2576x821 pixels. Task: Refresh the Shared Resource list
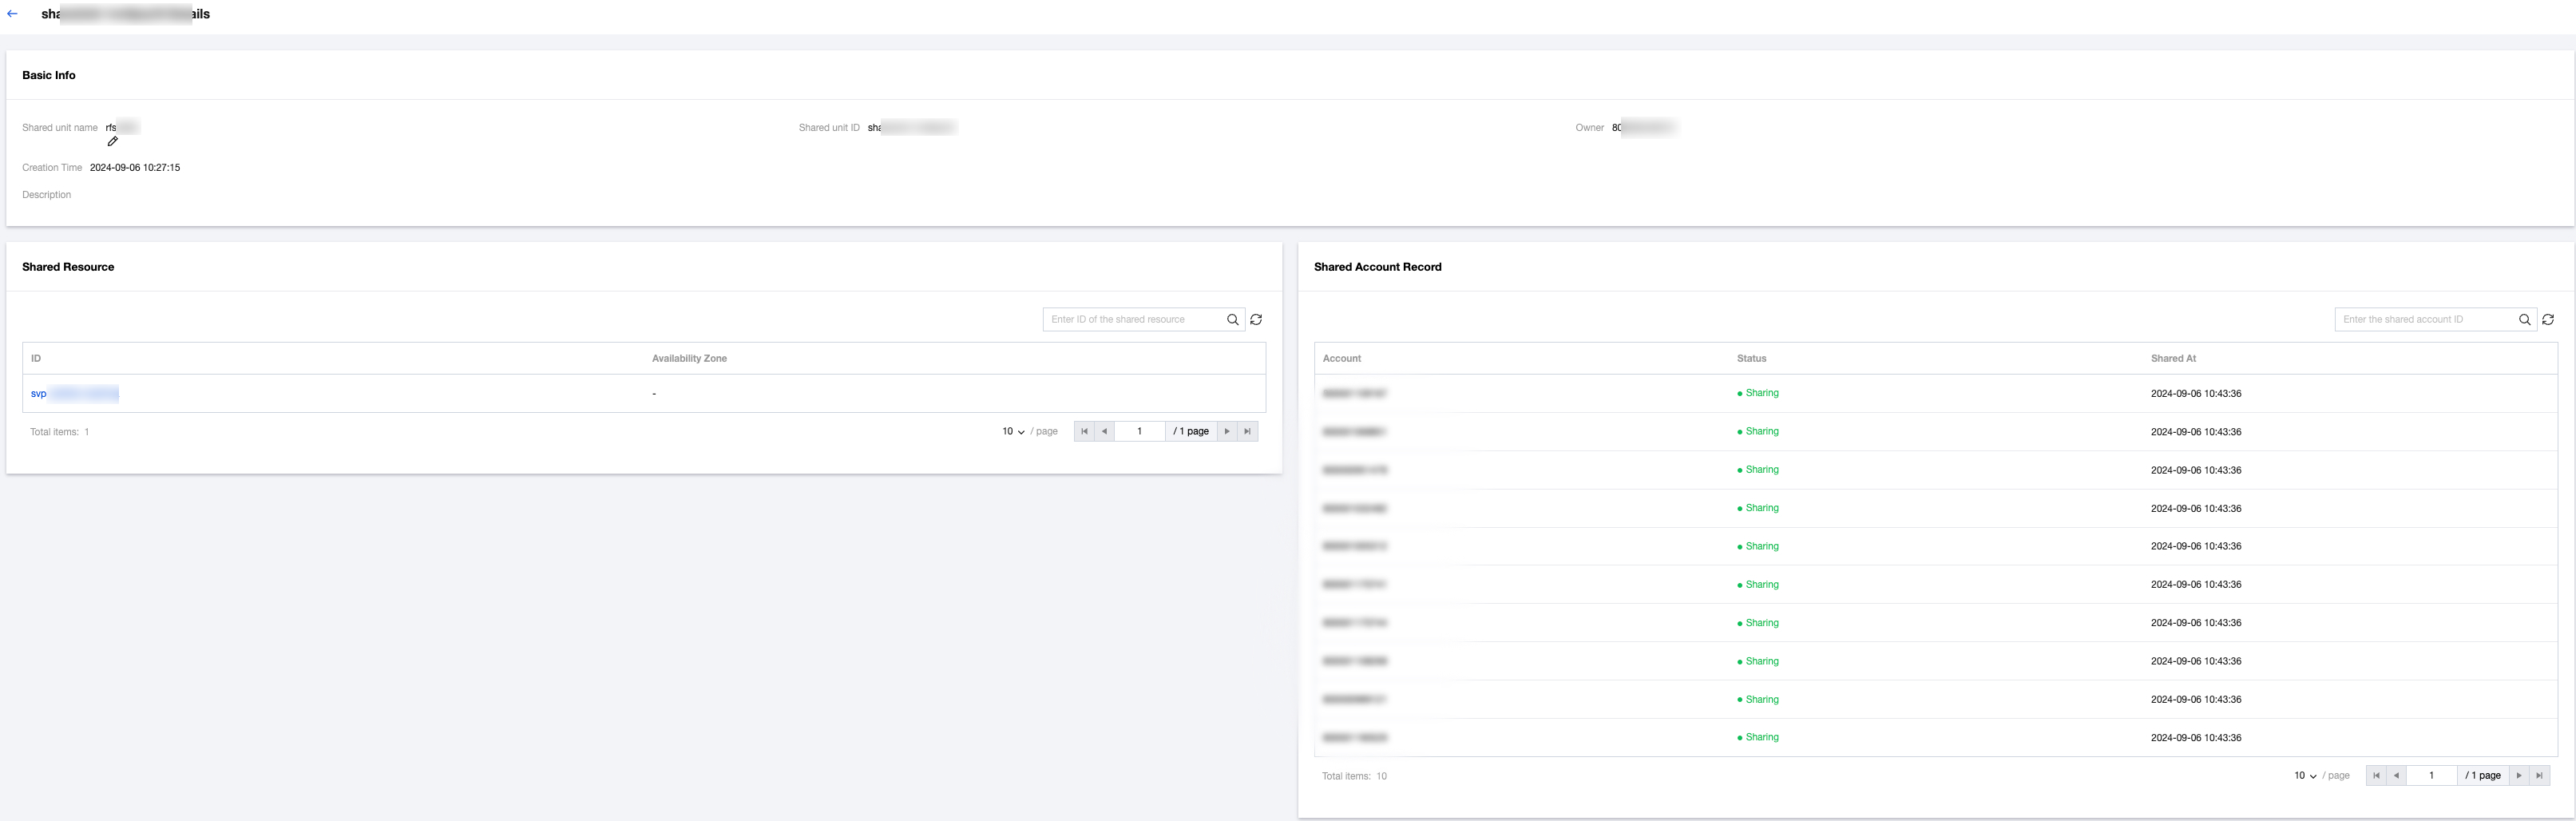(x=1256, y=320)
